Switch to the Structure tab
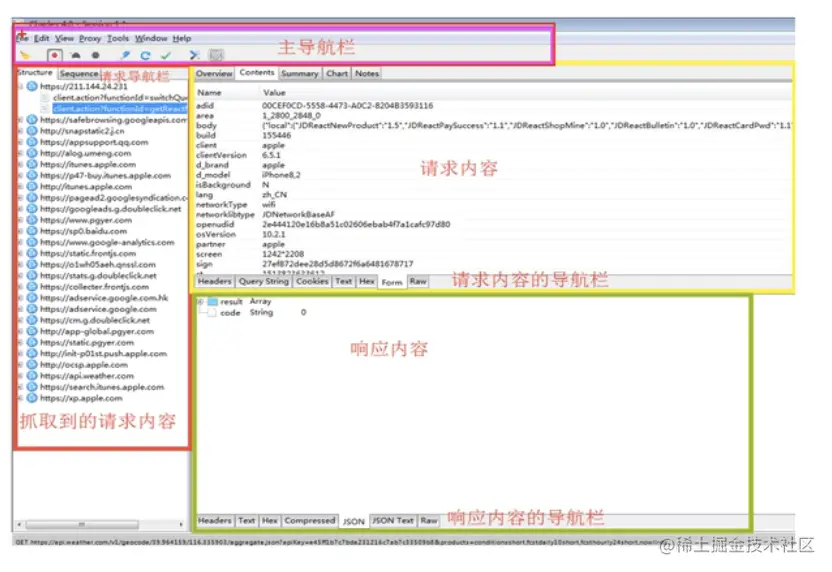This screenshot has height=572, width=832. click(x=35, y=73)
